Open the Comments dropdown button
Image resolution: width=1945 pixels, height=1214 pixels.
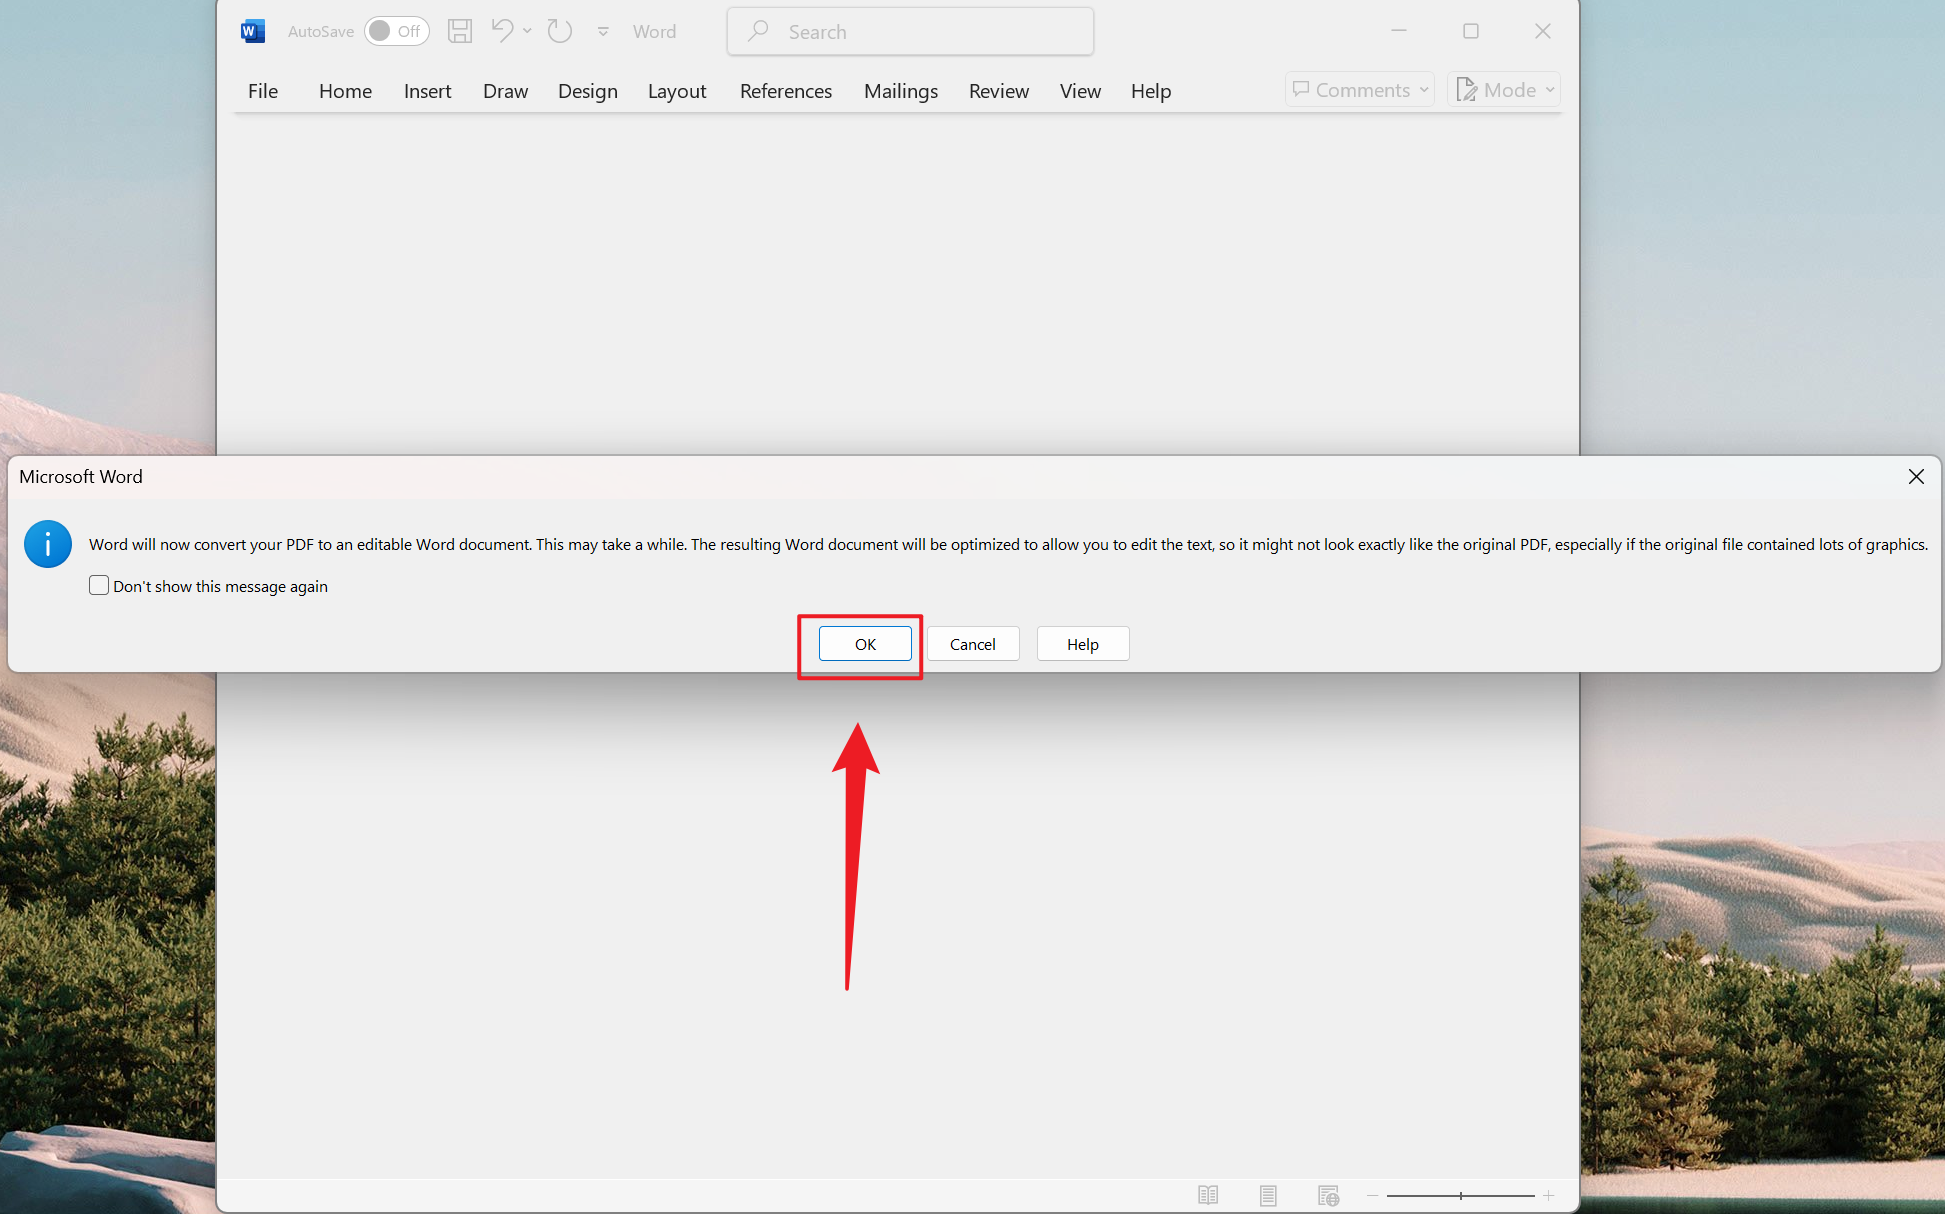click(x=1360, y=90)
